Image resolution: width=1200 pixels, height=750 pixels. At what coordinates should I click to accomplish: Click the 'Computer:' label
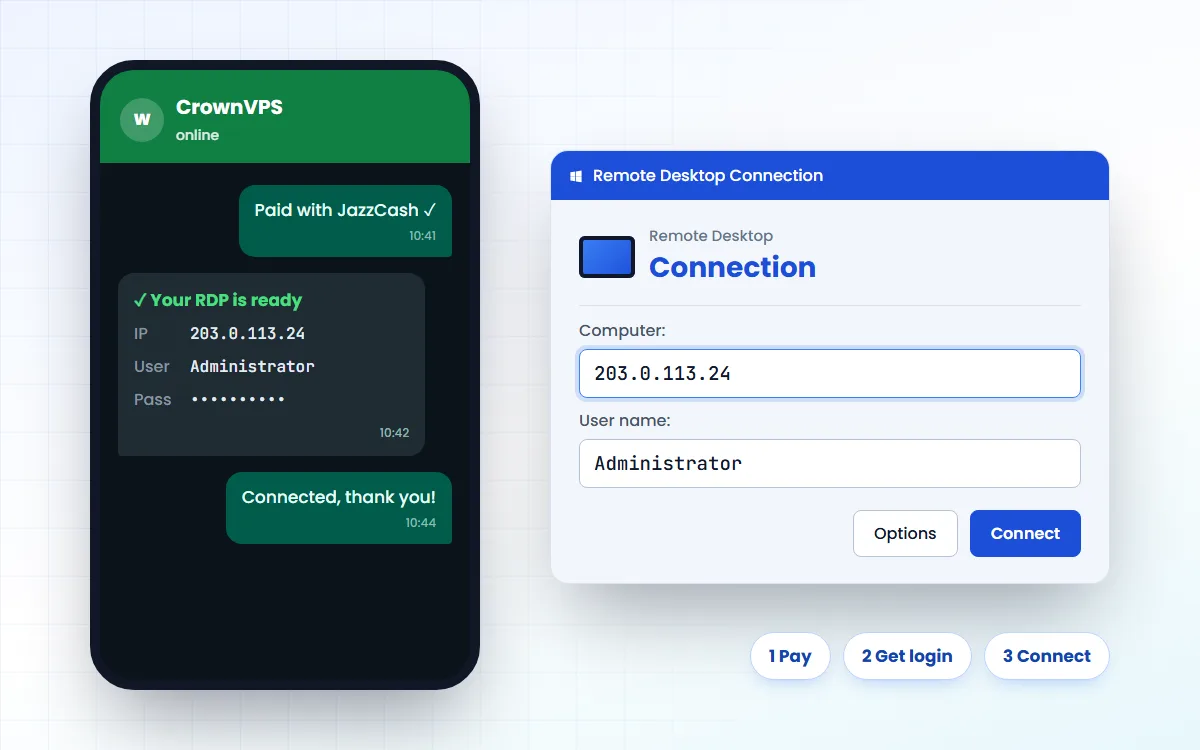(x=622, y=330)
